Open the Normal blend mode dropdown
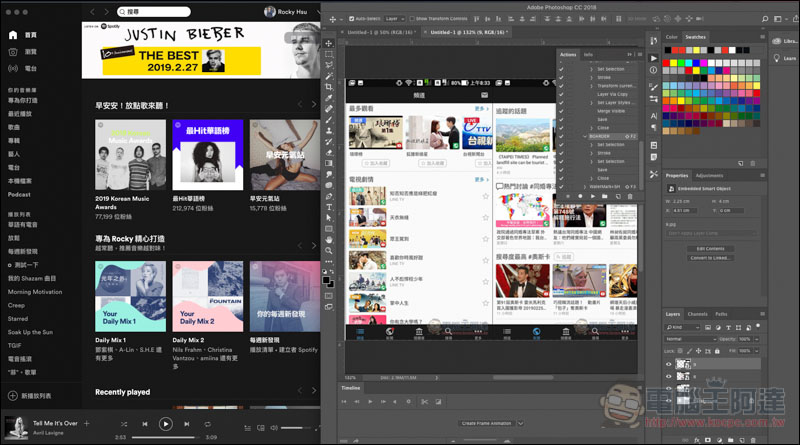This screenshot has height=445, width=800. [690, 339]
